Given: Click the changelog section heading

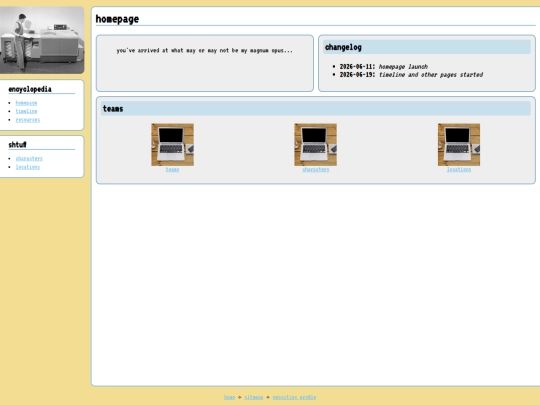Looking at the screenshot, I should pos(427,47).
